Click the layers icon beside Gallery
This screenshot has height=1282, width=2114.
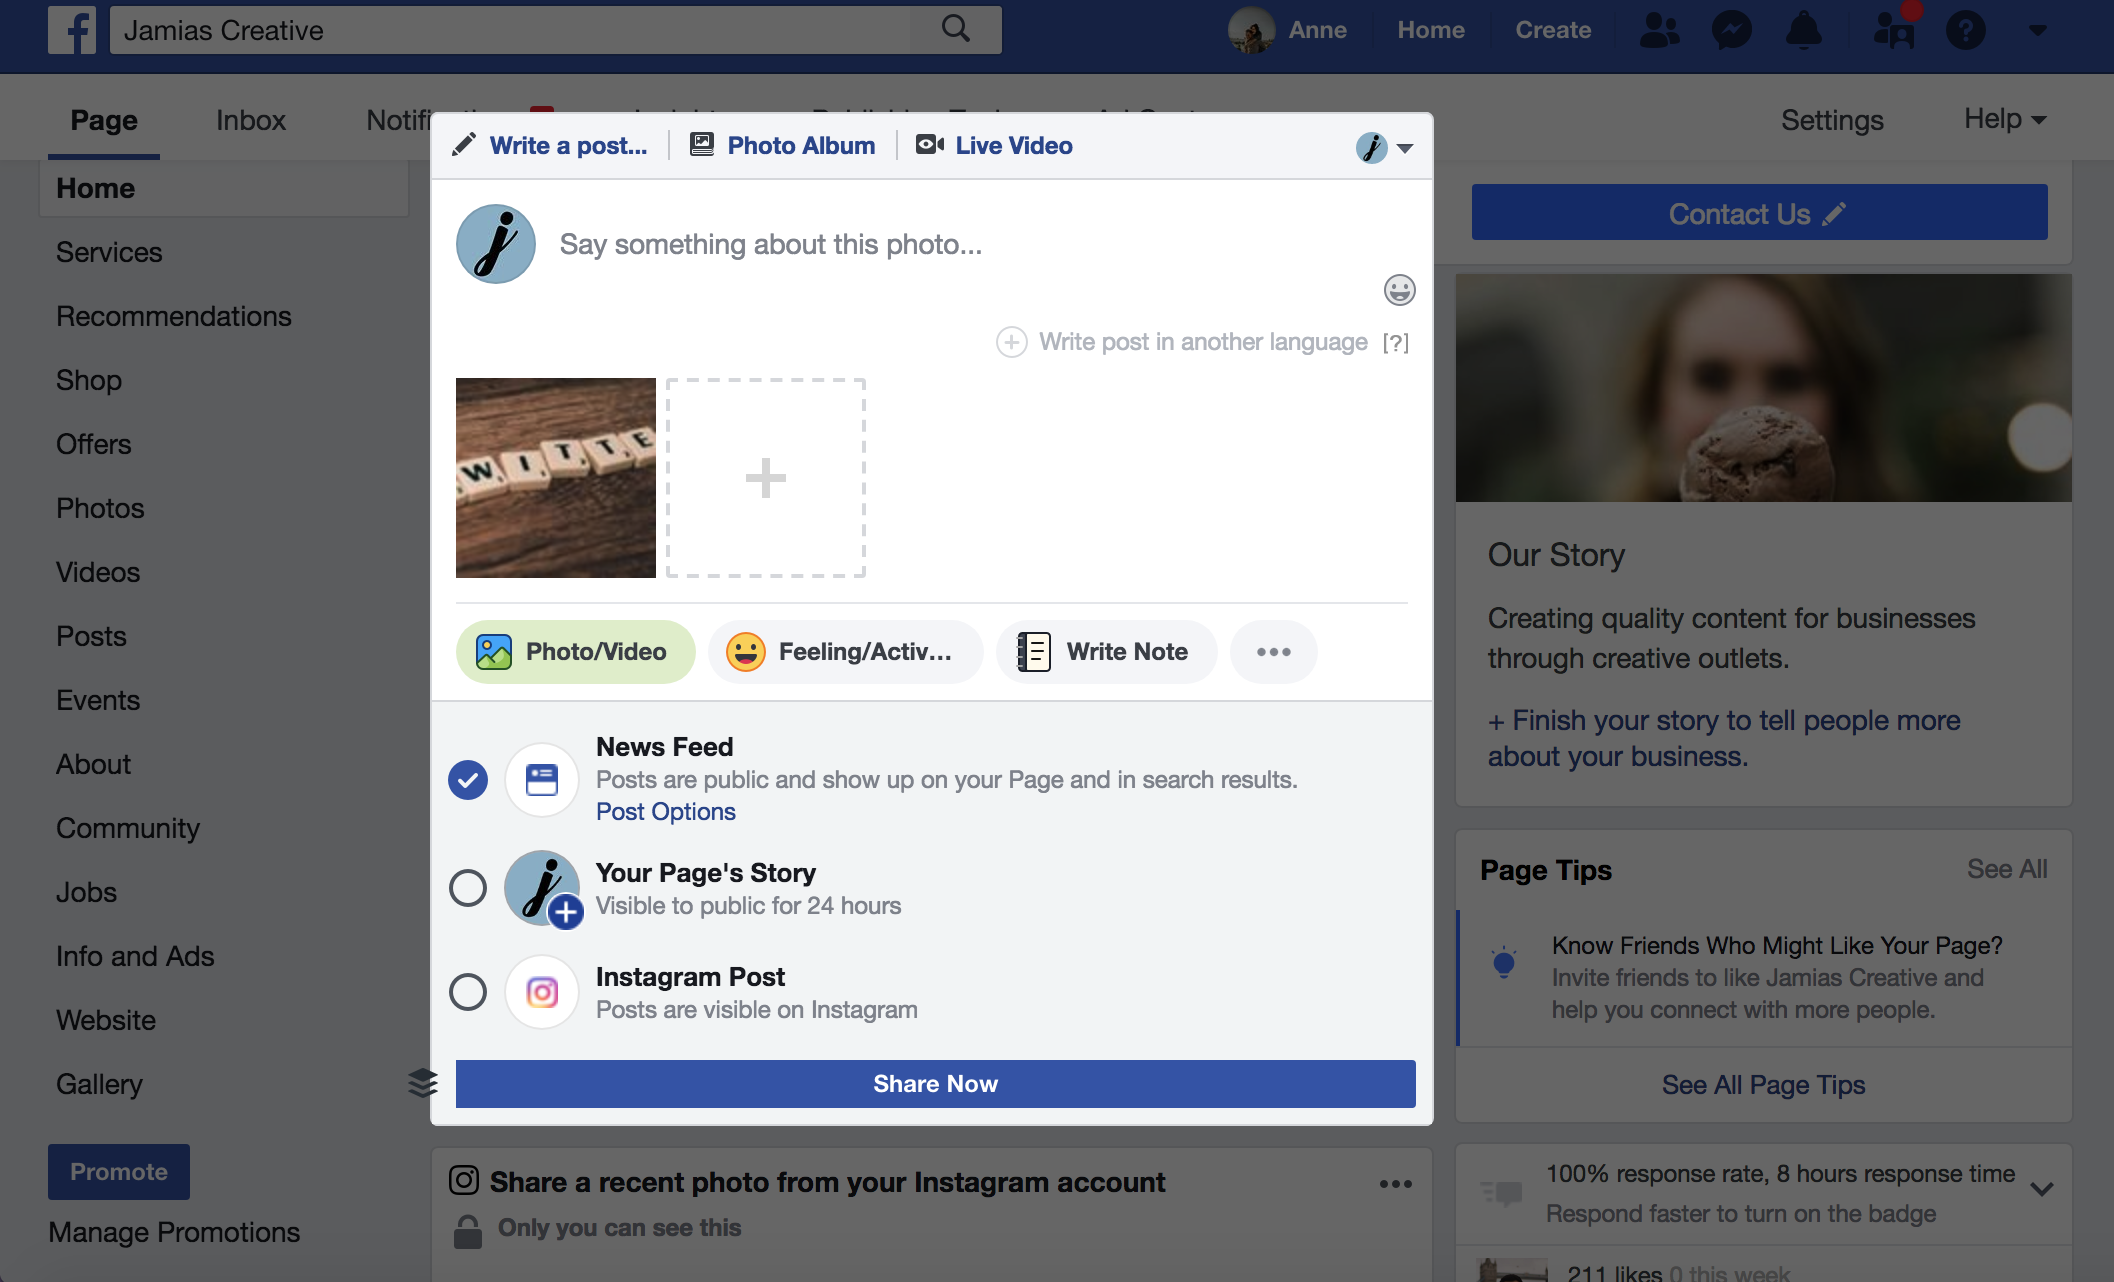[423, 1082]
